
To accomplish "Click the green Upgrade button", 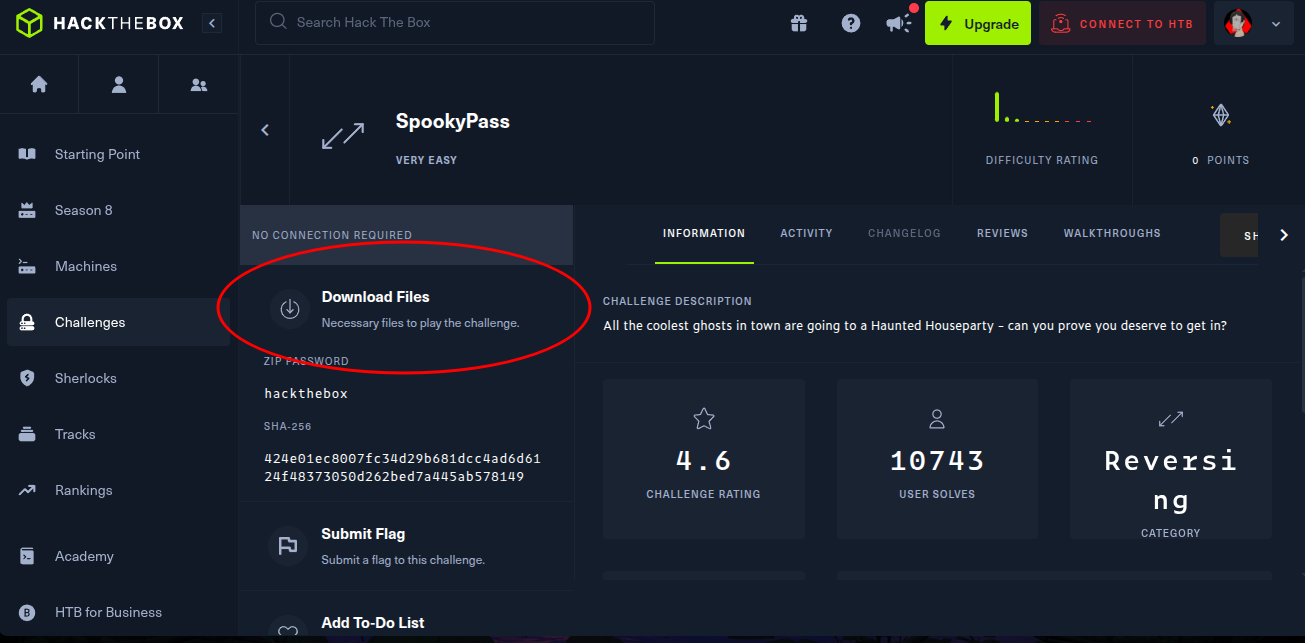I will 978,24.
